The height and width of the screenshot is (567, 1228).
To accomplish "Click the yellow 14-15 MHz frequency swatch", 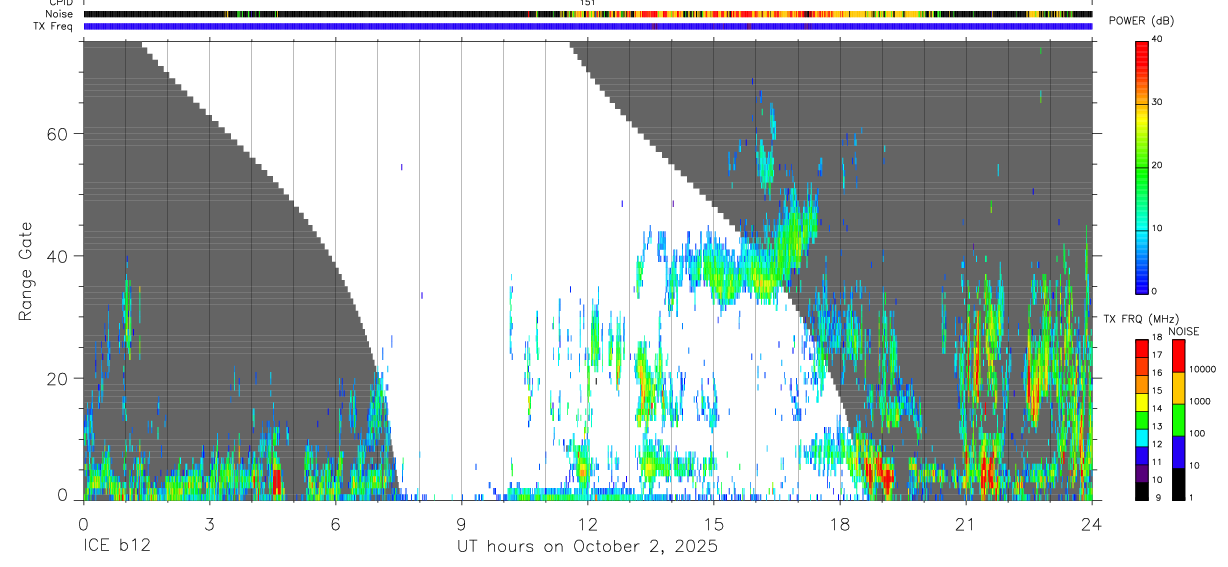I will [x=1141, y=402].
